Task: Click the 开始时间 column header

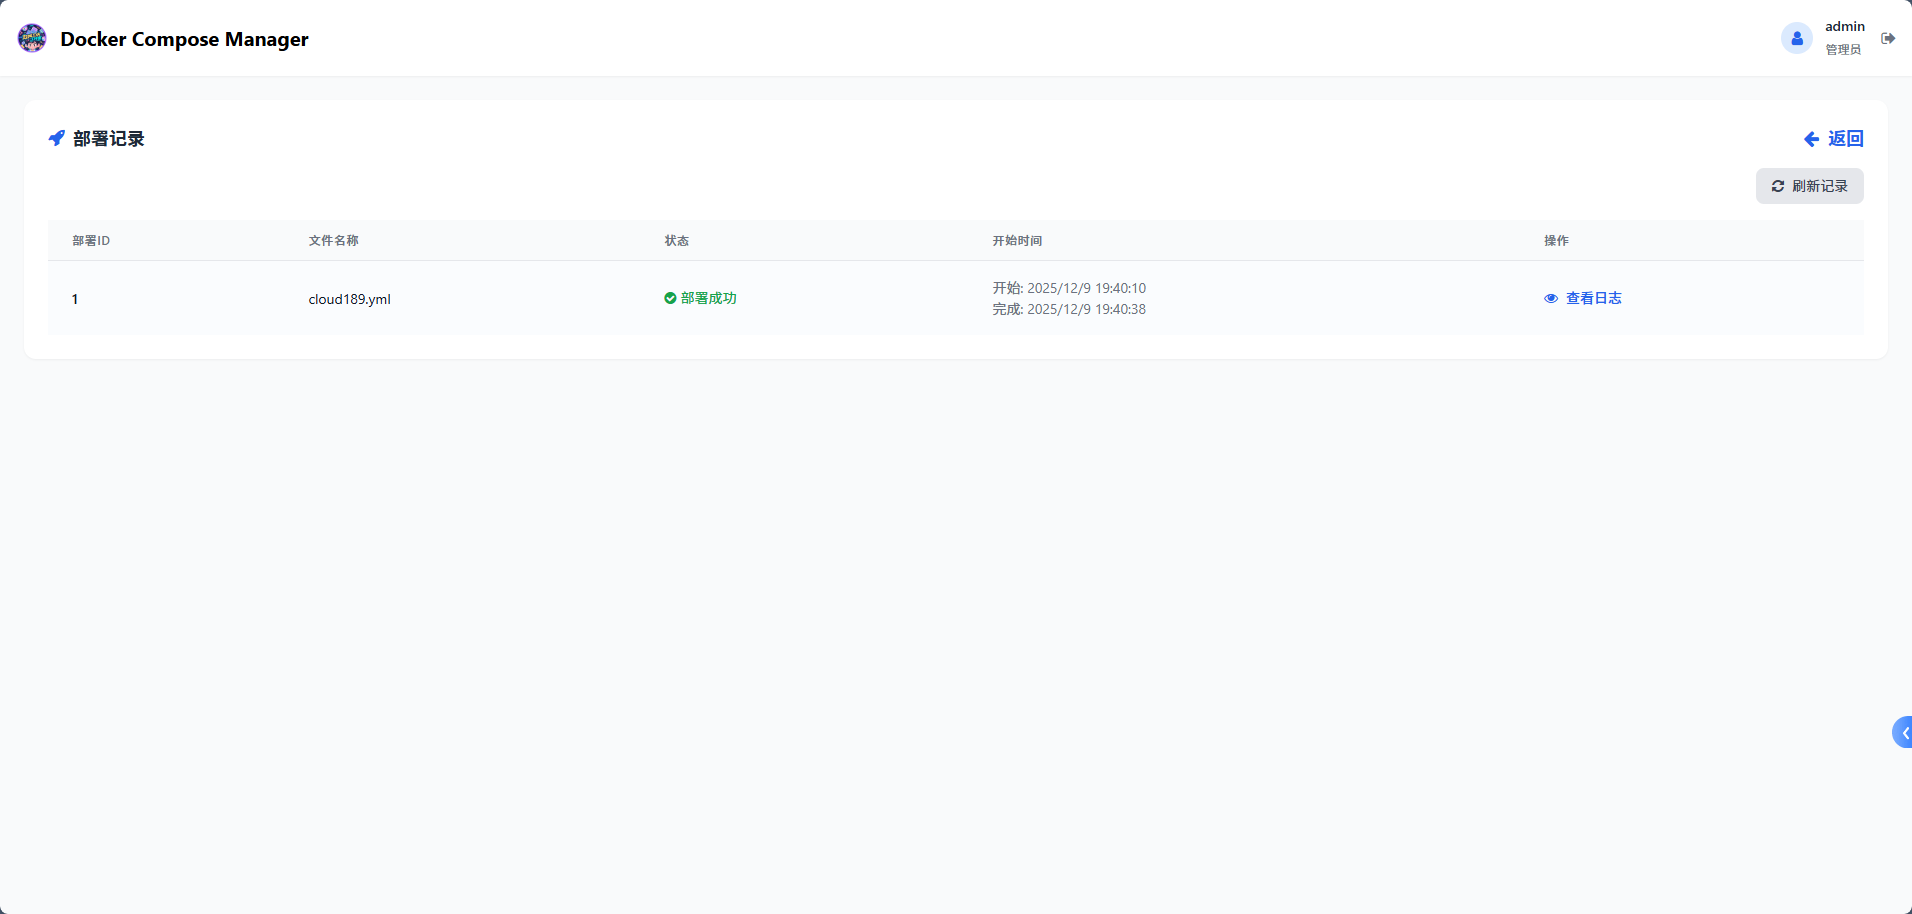Action: (x=1017, y=241)
